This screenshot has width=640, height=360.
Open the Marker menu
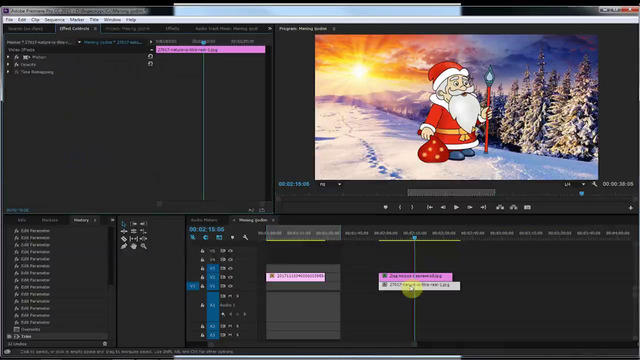[77, 20]
